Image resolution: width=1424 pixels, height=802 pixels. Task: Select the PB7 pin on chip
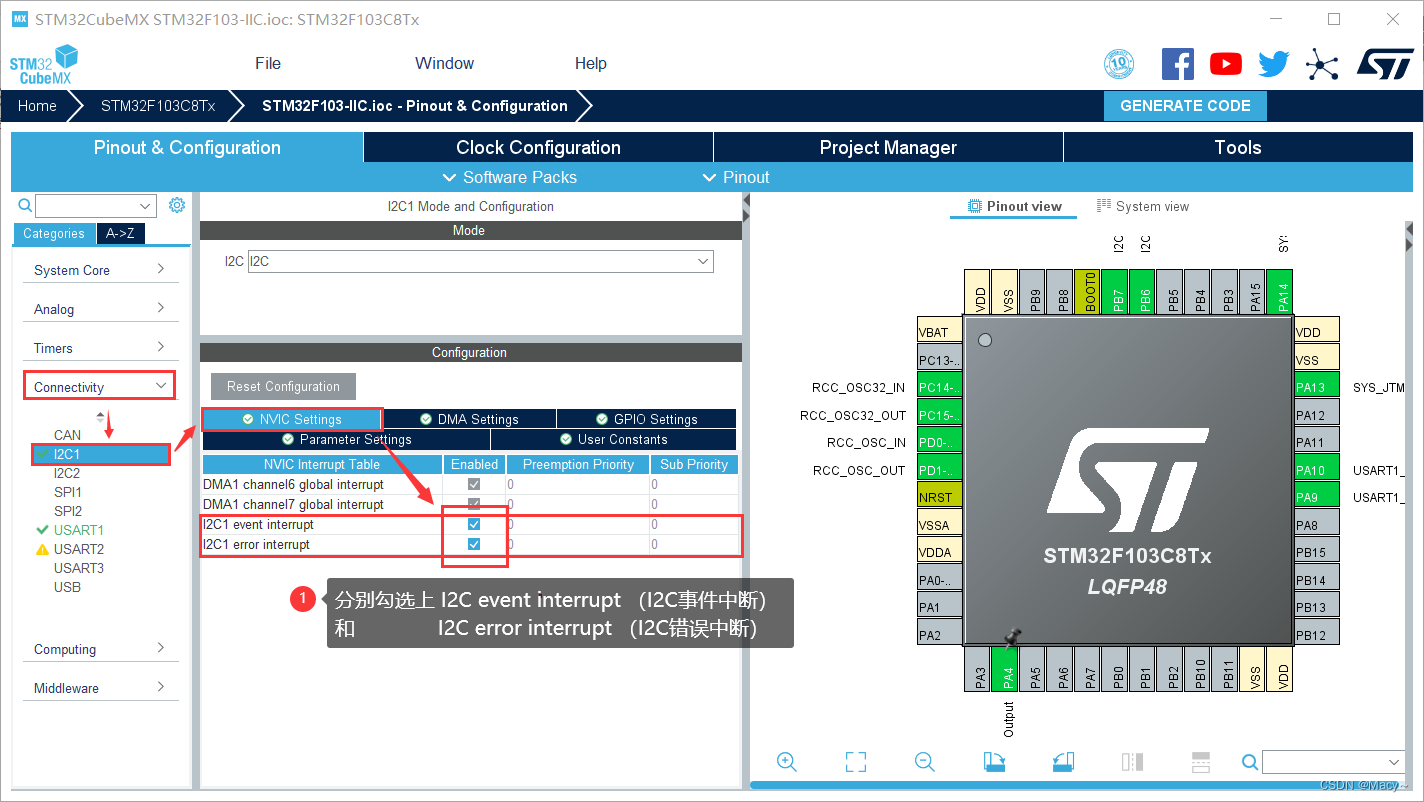[1115, 294]
